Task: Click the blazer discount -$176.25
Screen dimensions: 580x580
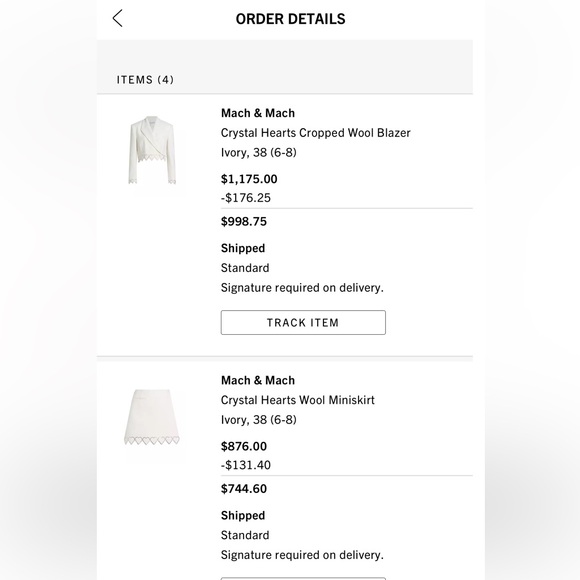Action: pos(246,198)
